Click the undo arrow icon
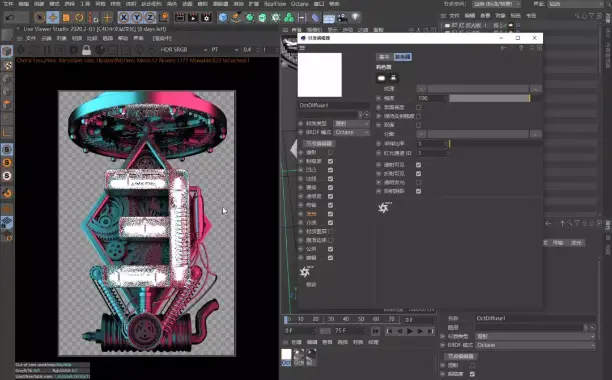This screenshot has height=380, width=612. (x=10, y=18)
